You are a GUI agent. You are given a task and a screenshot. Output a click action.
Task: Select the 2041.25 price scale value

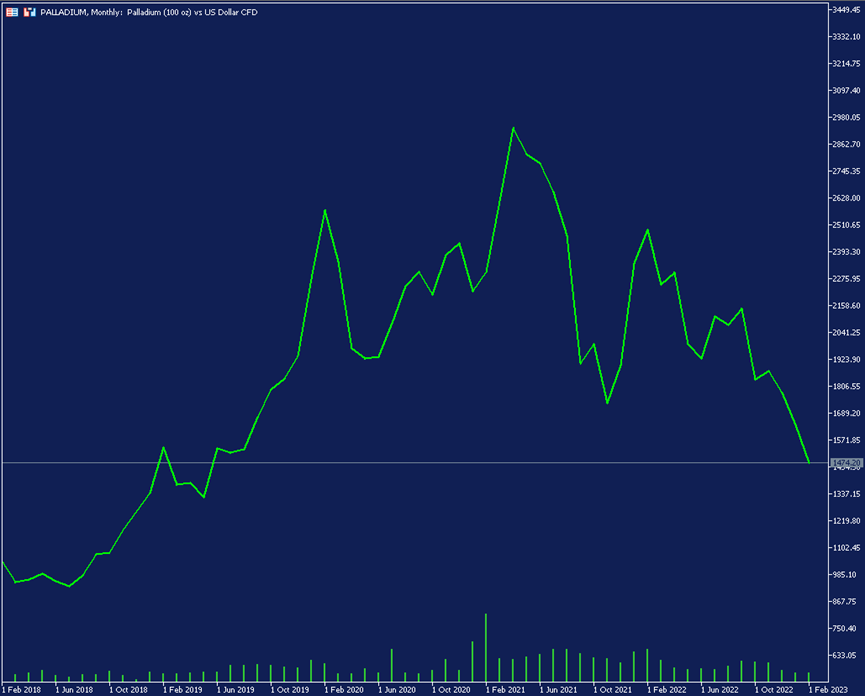click(846, 333)
